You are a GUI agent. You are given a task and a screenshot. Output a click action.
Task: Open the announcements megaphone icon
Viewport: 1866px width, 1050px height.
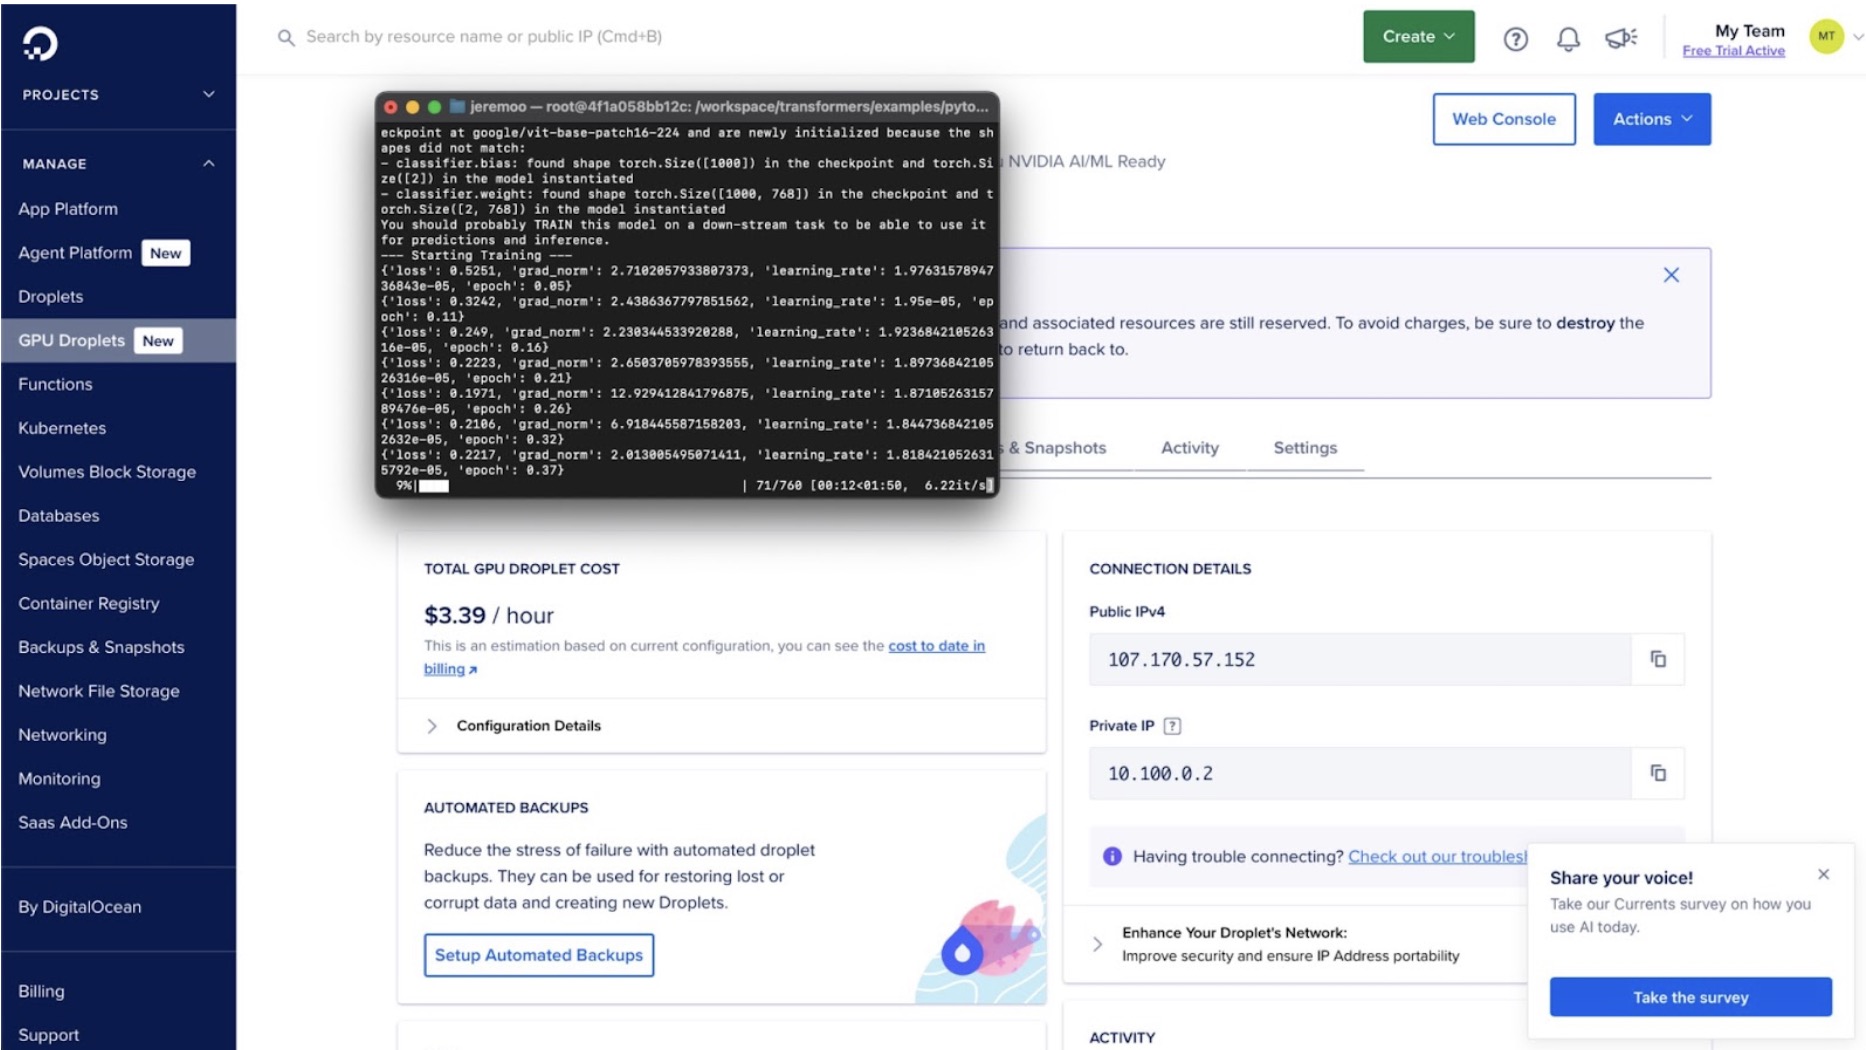click(x=1621, y=38)
